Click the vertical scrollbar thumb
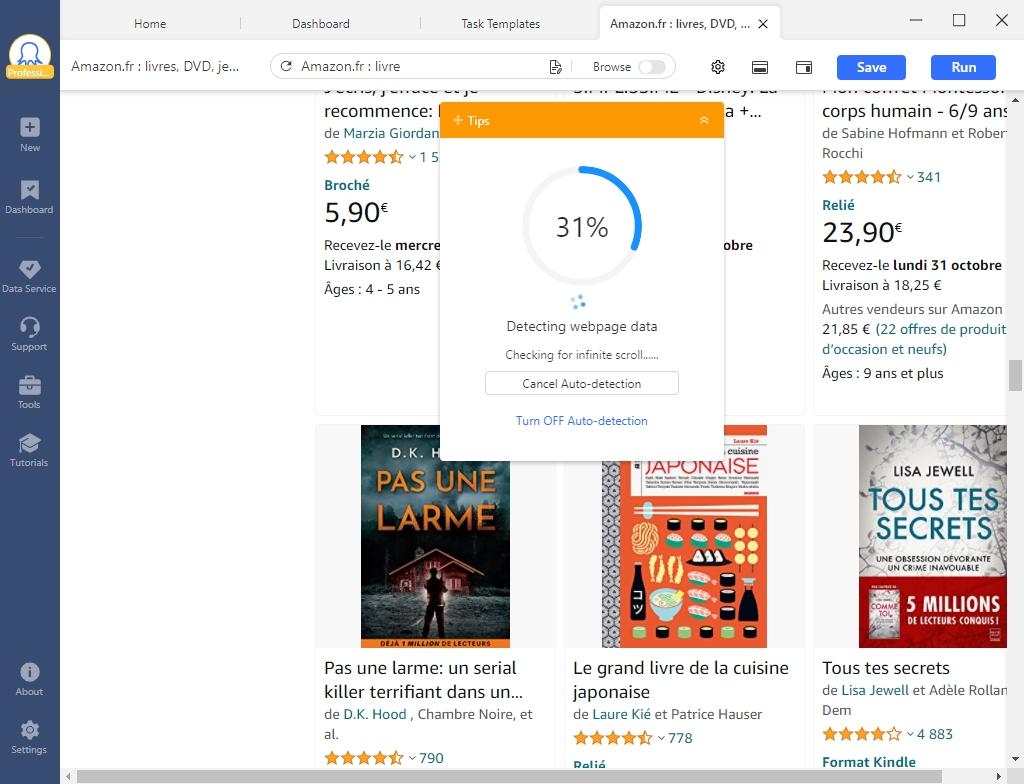The width and height of the screenshot is (1024, 784). pos(1015,375)
